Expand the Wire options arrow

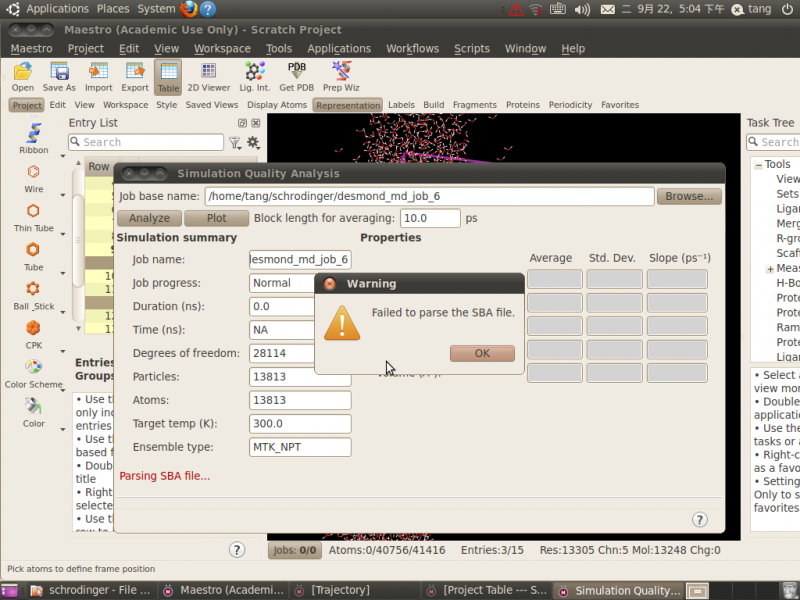pyautogui.click(x=63, y=195)
